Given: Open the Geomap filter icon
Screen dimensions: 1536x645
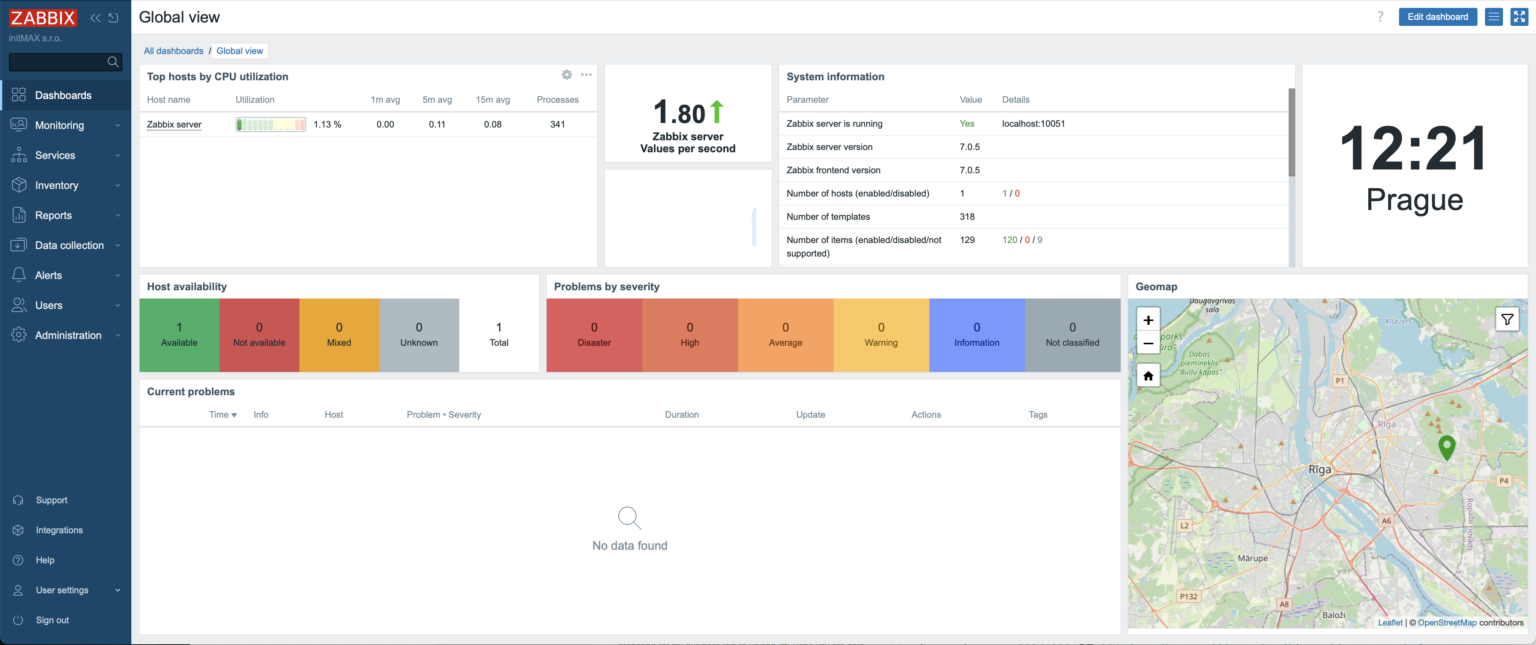Looking at the screenshot, I should tap(1507, 318).
